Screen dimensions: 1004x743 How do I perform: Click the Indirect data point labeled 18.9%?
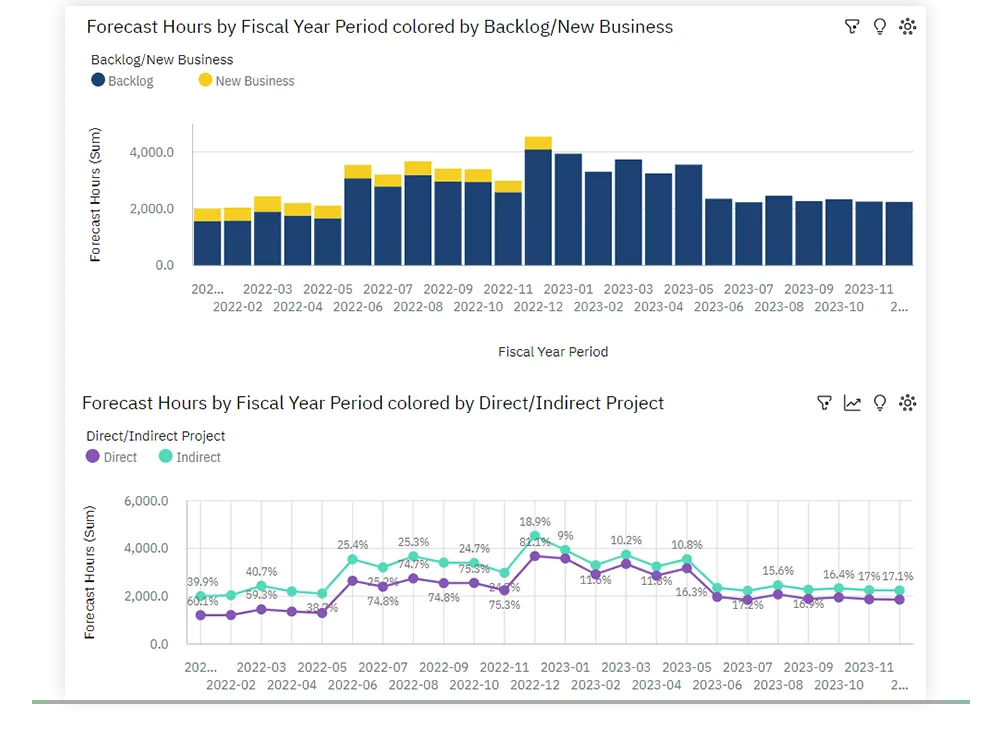(535, 537)
